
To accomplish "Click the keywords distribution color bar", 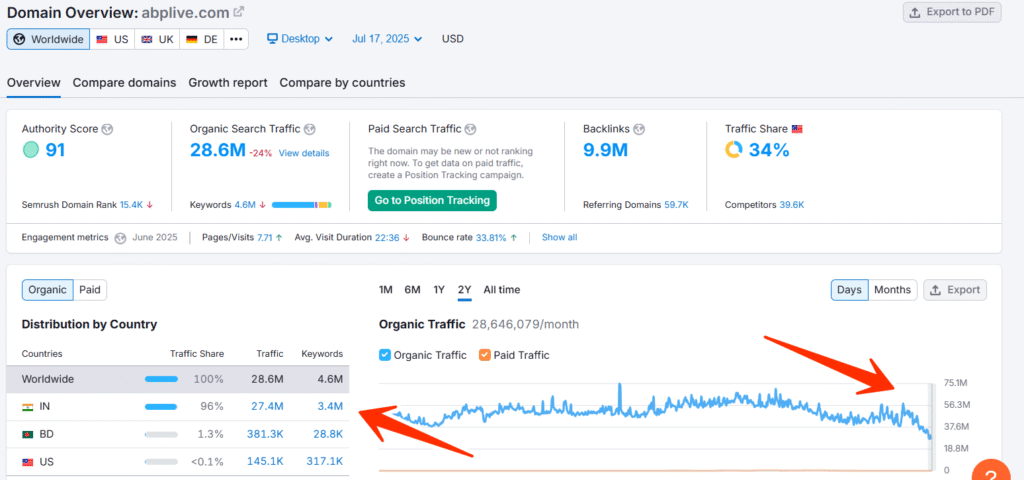I will click(302, 205).
